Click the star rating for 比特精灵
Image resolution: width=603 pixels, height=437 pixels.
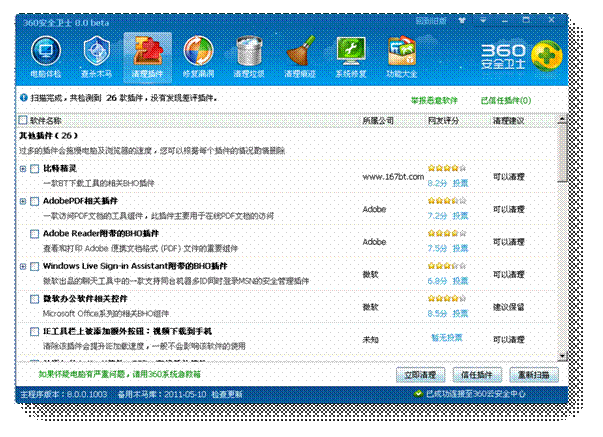[446, 168]
